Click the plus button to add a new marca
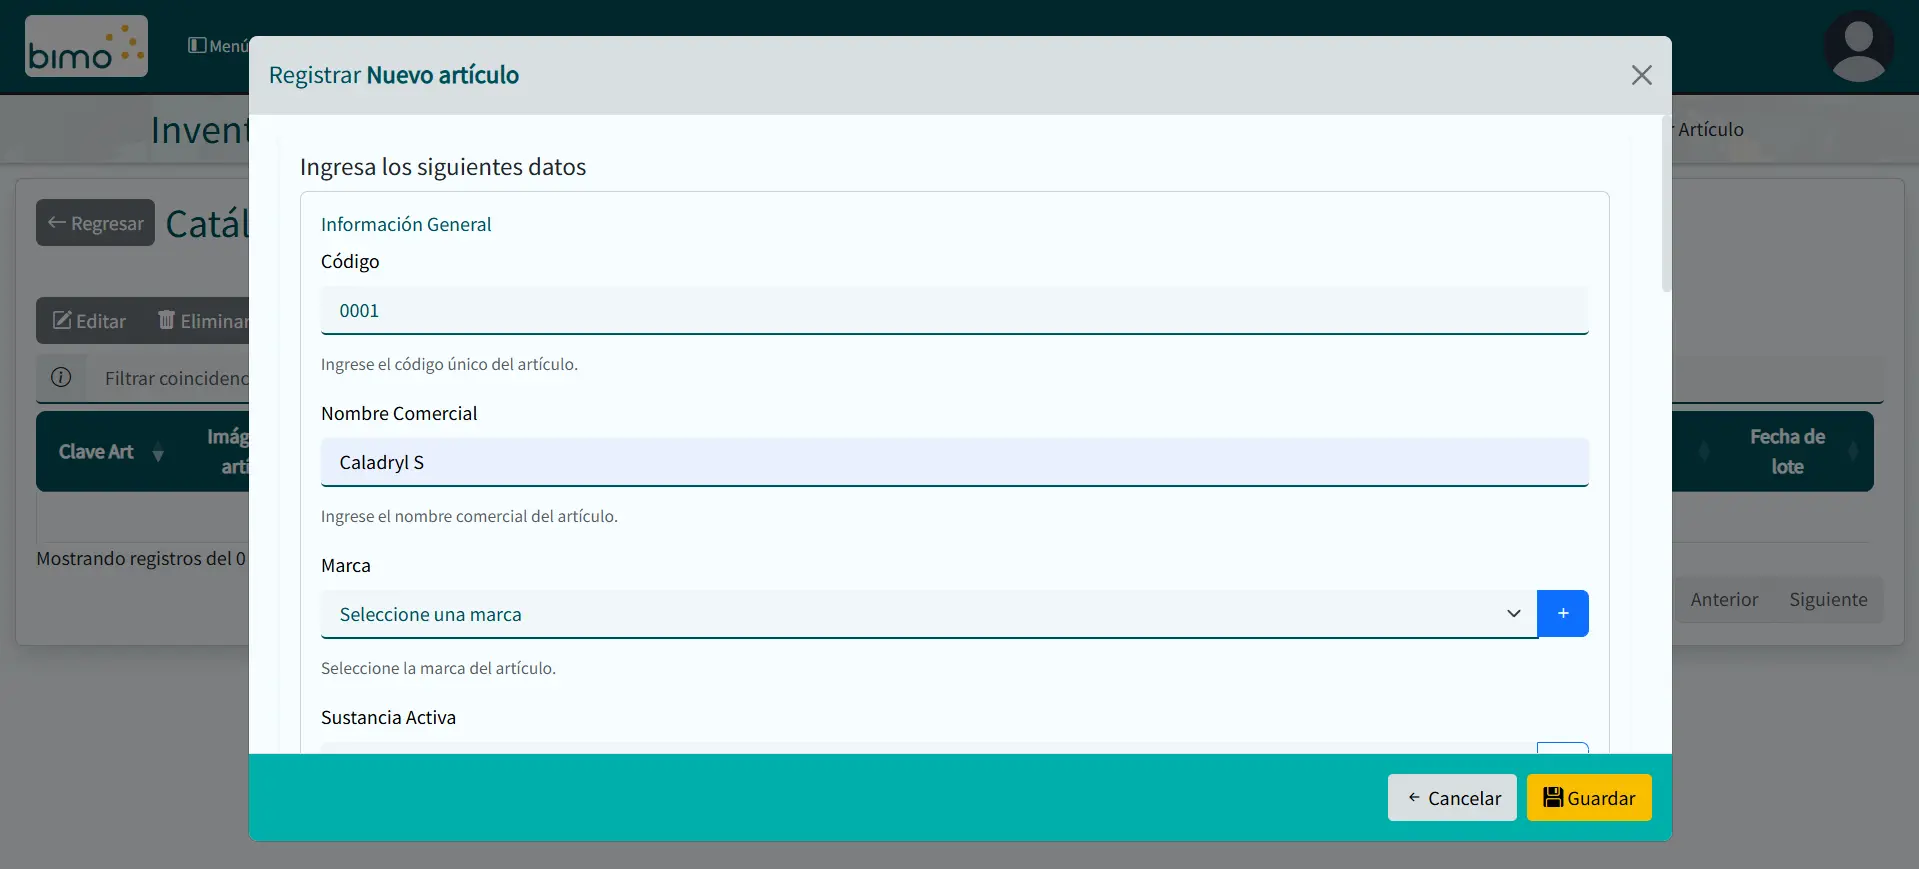This screenshot has width=1919, height=869. (1563, 613)
